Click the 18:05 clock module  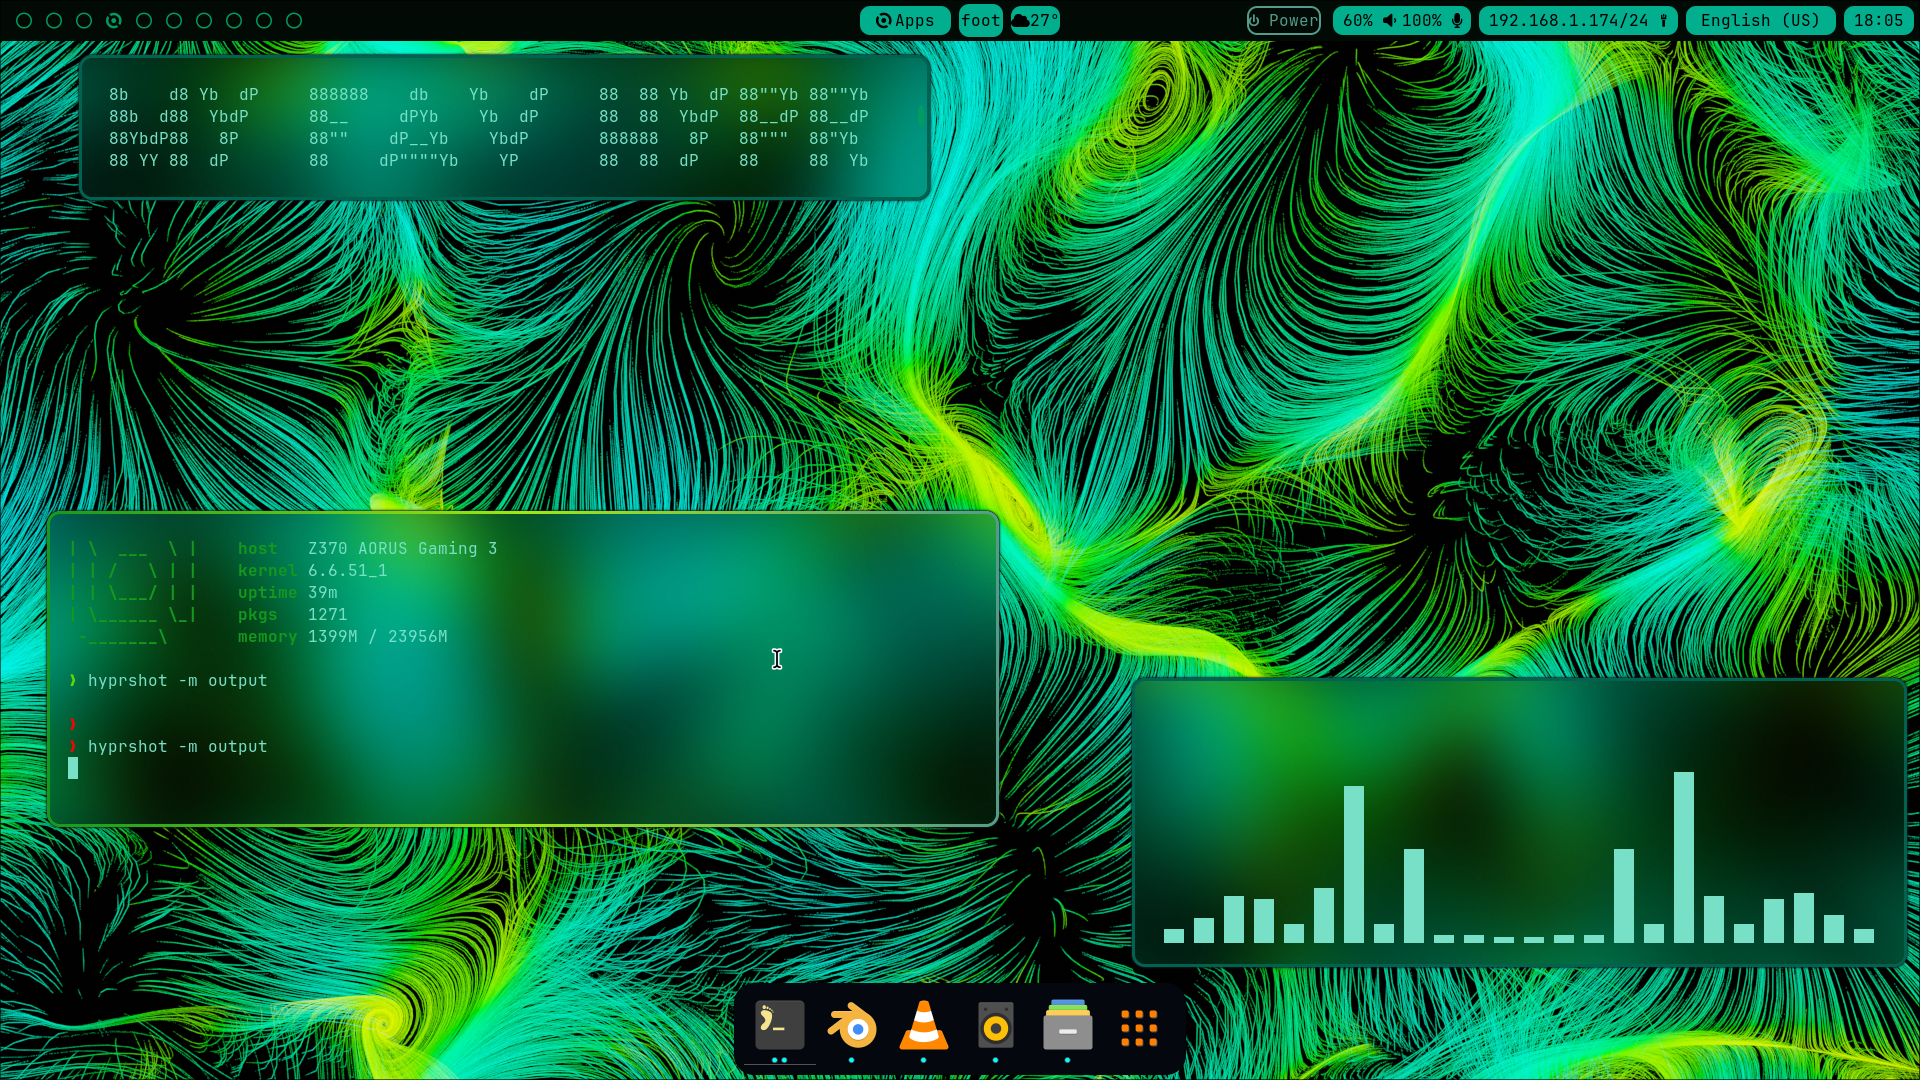tap(1878, 20)
